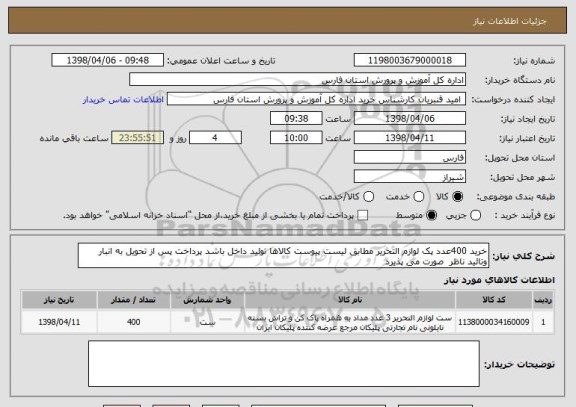Click the شیراز delivery city field
Screen dimensions: 576x407
click(x=410, y=177)
